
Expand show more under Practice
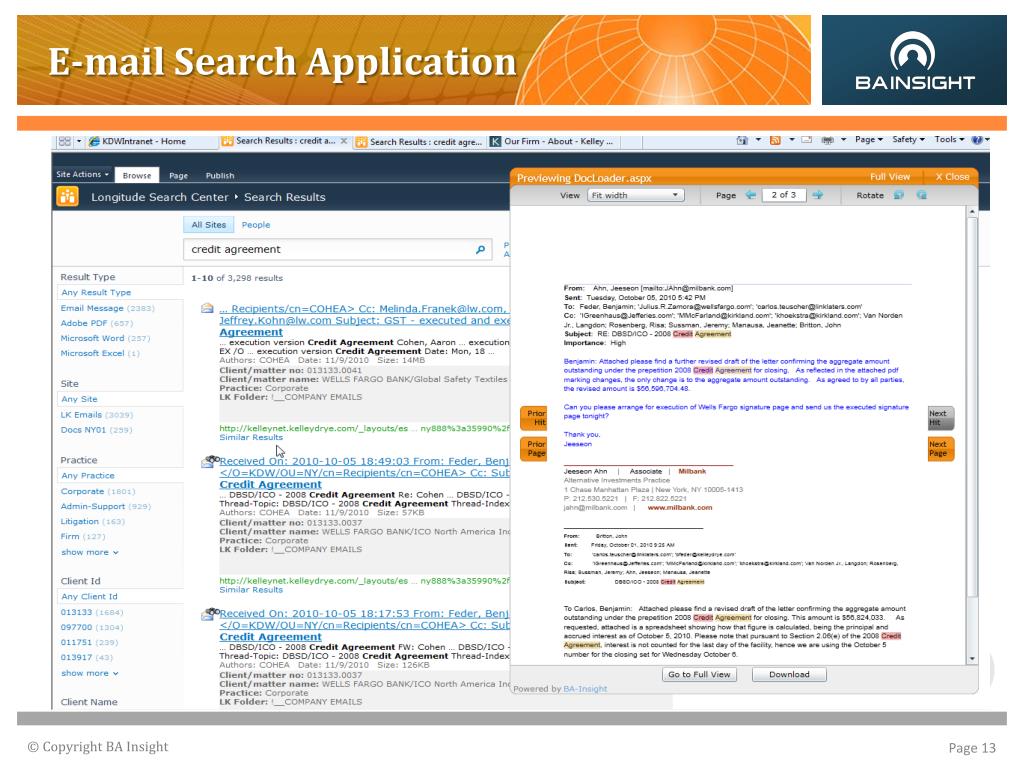(x=90, y=552)
